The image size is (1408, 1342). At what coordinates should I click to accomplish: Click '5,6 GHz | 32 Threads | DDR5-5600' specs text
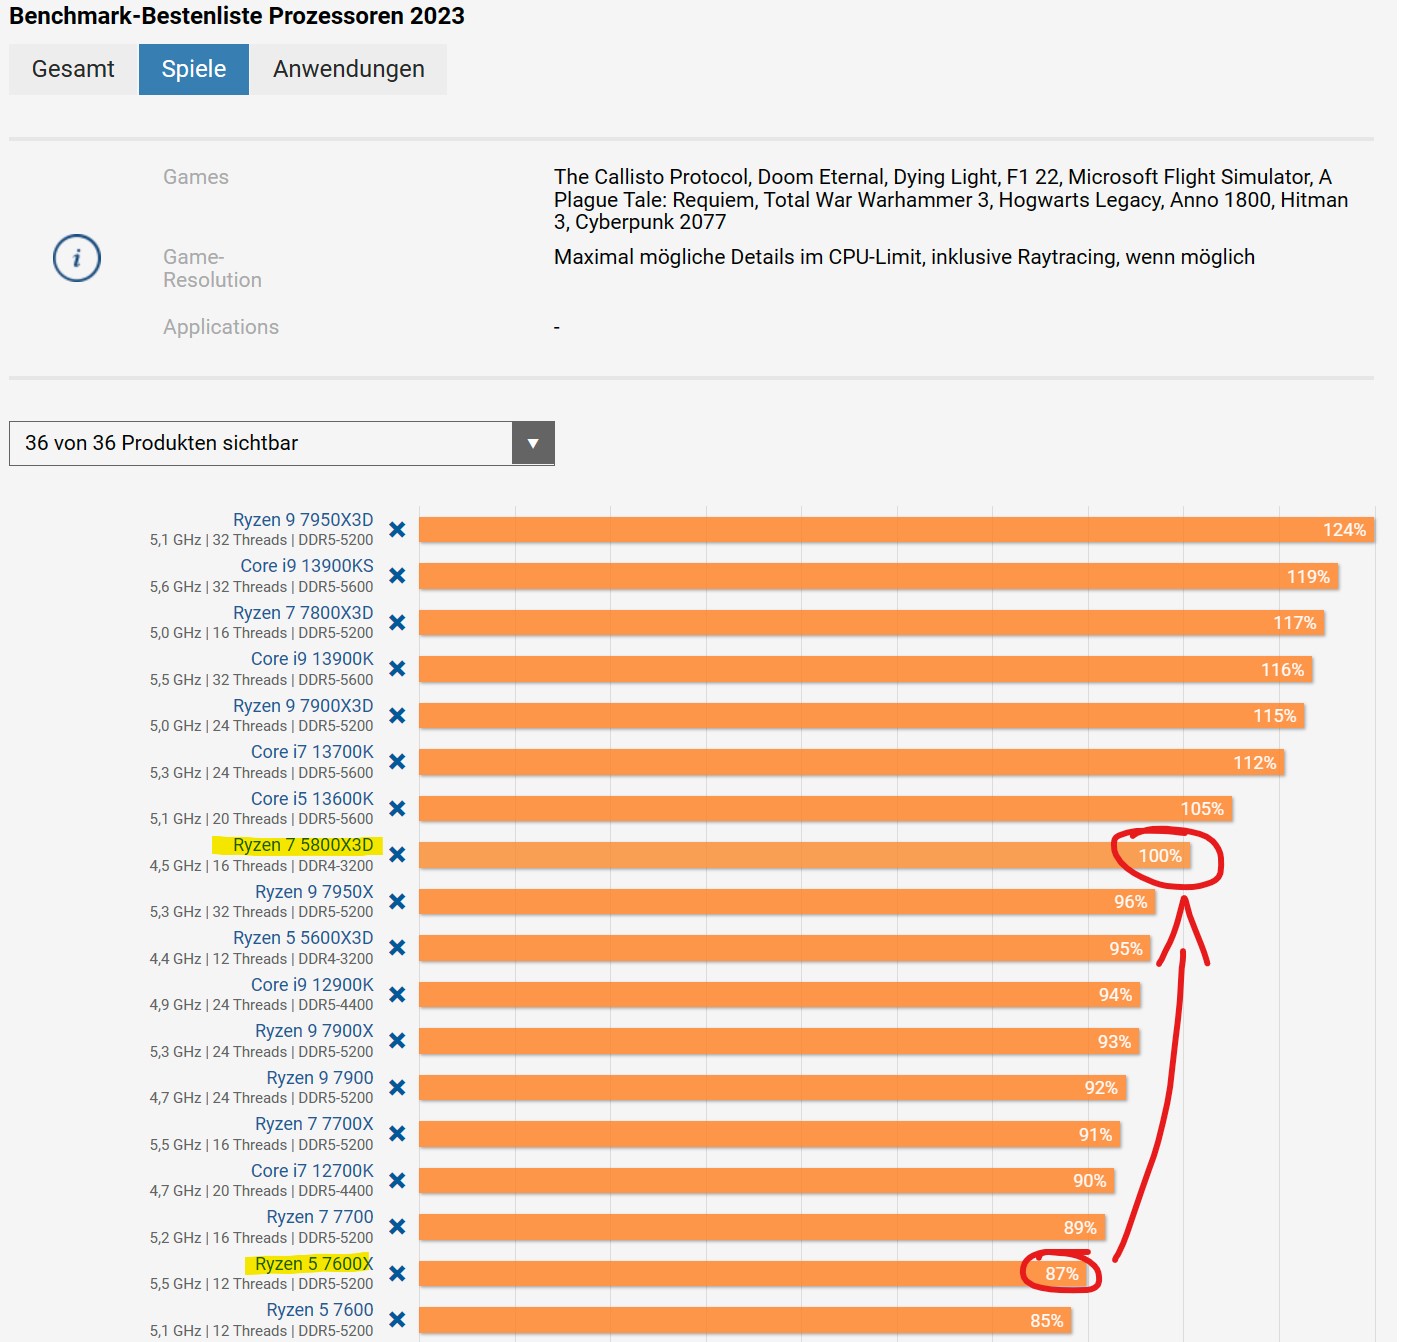coord(262,587)
